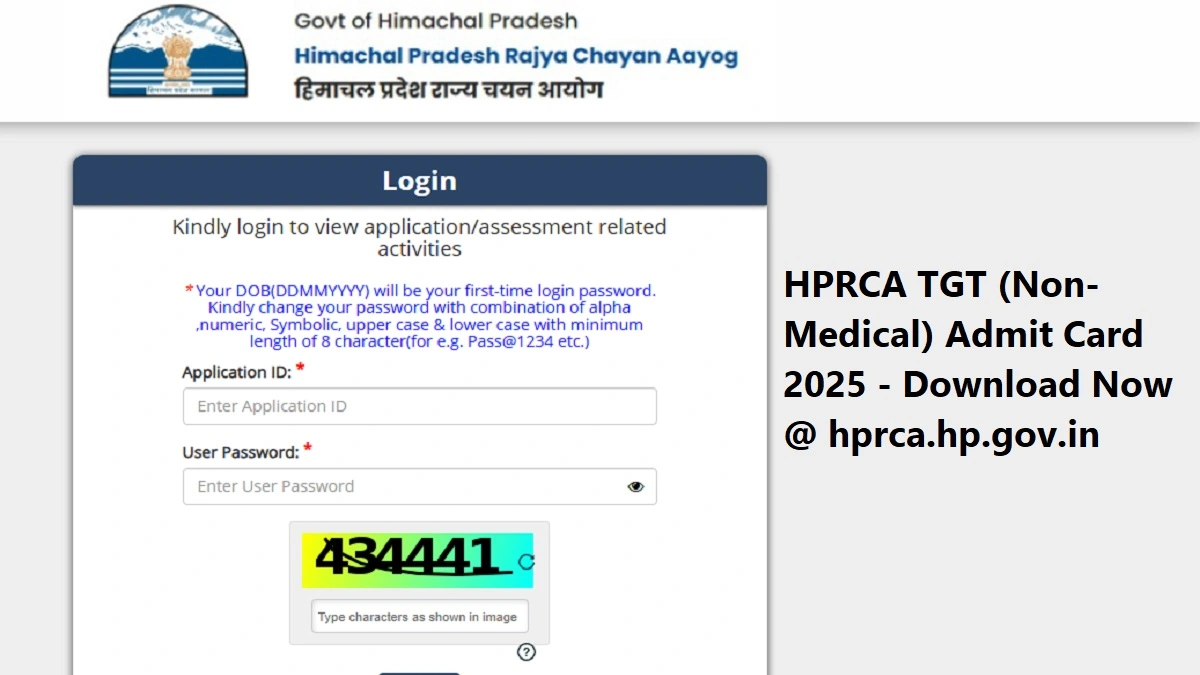Click the Login header bar of the form
This screenshot has height=675, width=1200.
419,181
